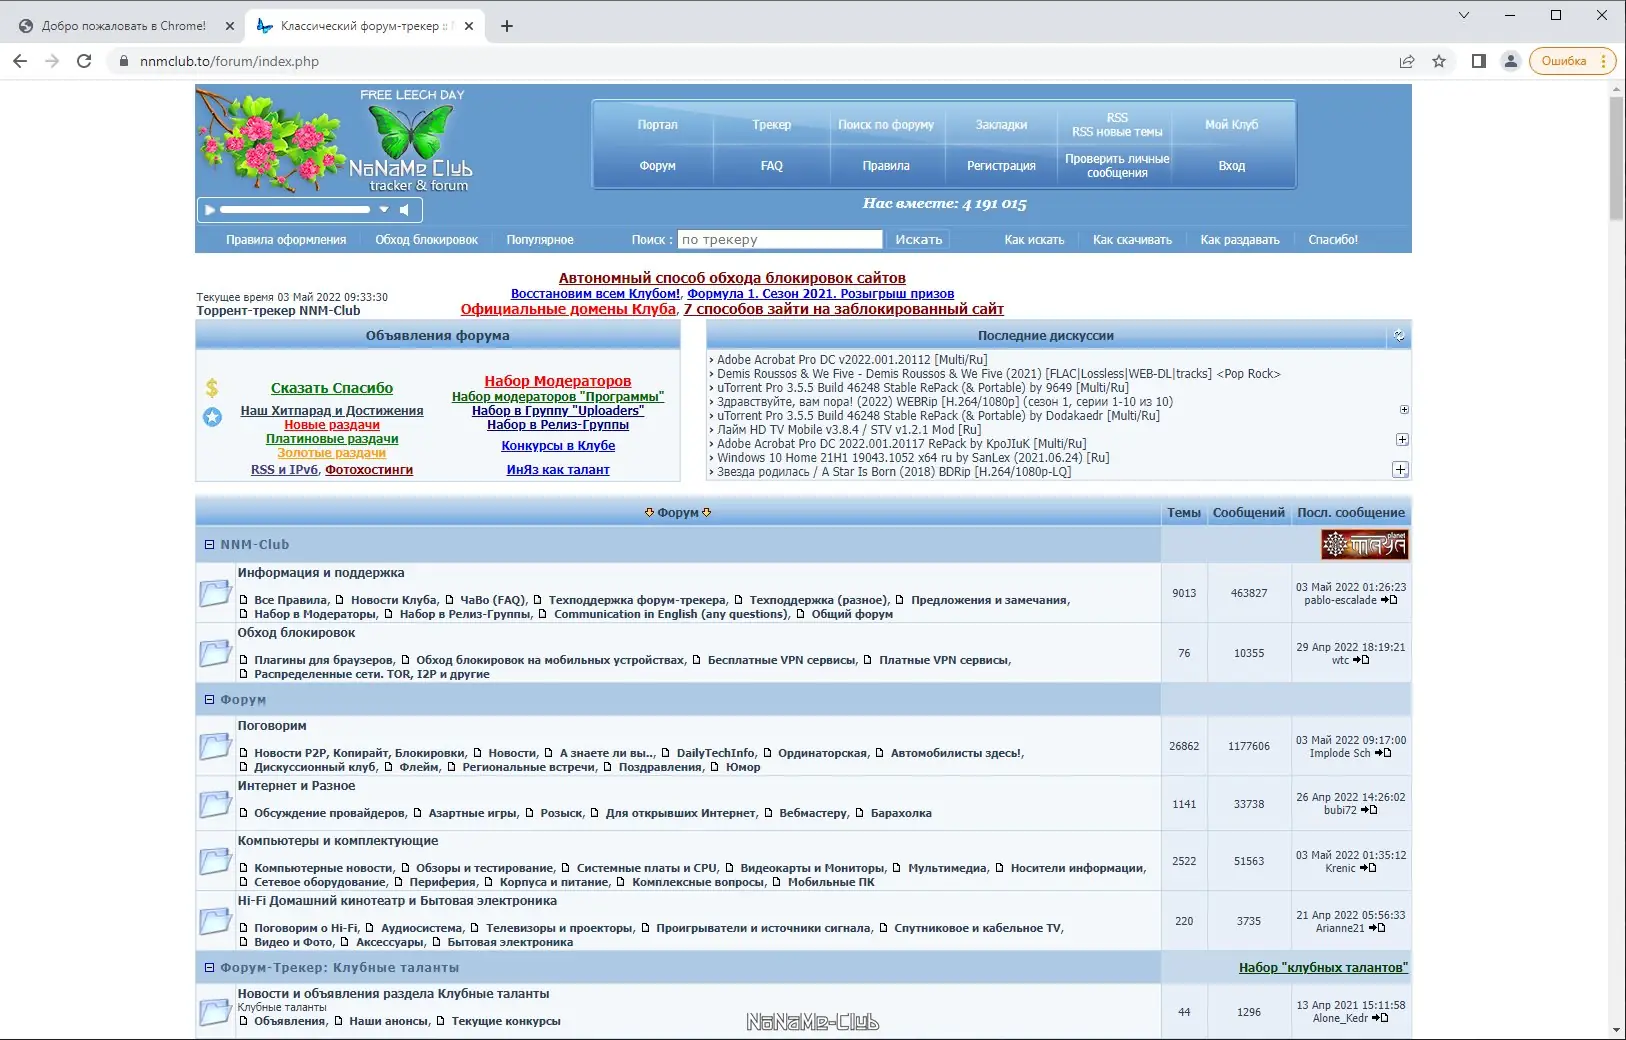Open Поиск по форуму menu item
Screen dimensions: 1626x1040
pos(886,125)
